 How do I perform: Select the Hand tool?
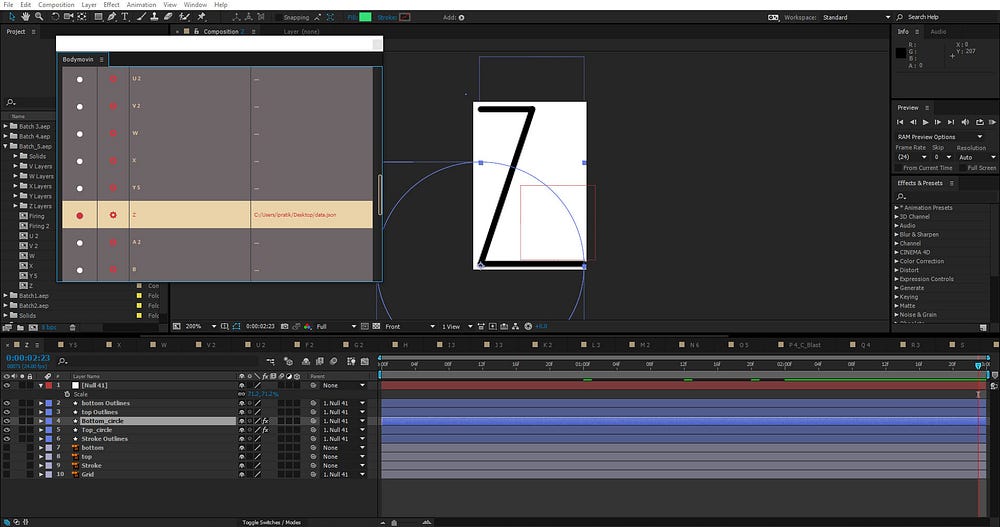tap(26, 17)
